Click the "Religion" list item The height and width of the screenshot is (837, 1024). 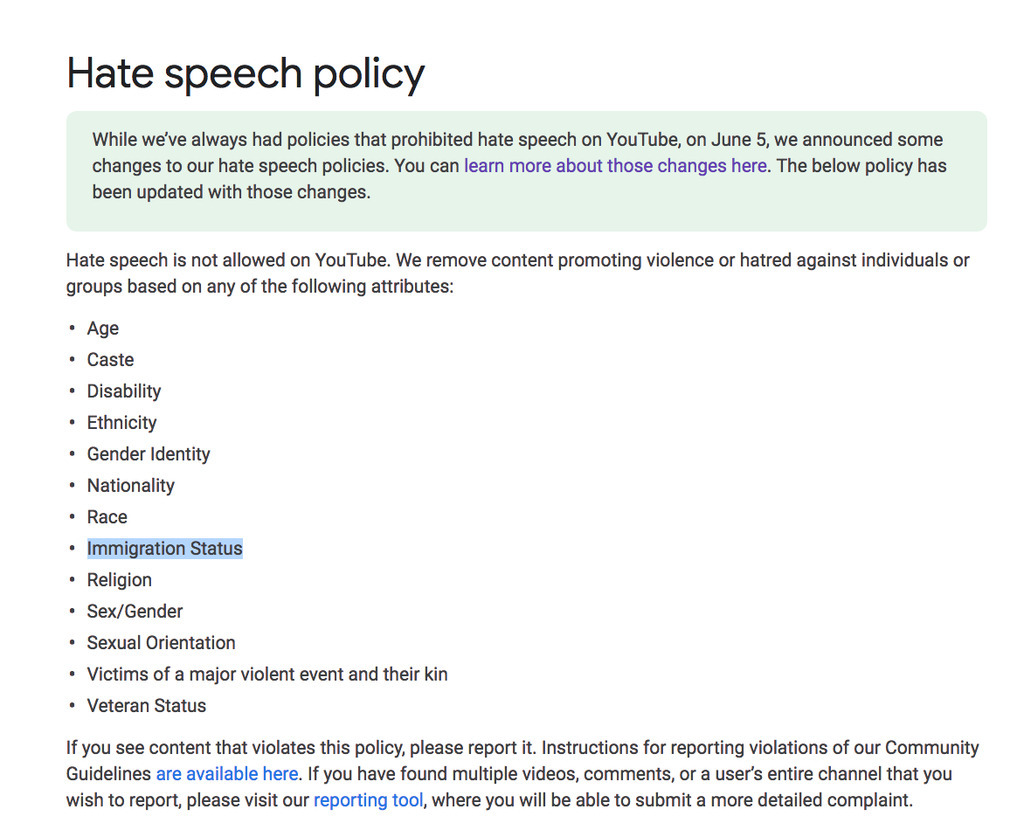click(x=119, y=581)
